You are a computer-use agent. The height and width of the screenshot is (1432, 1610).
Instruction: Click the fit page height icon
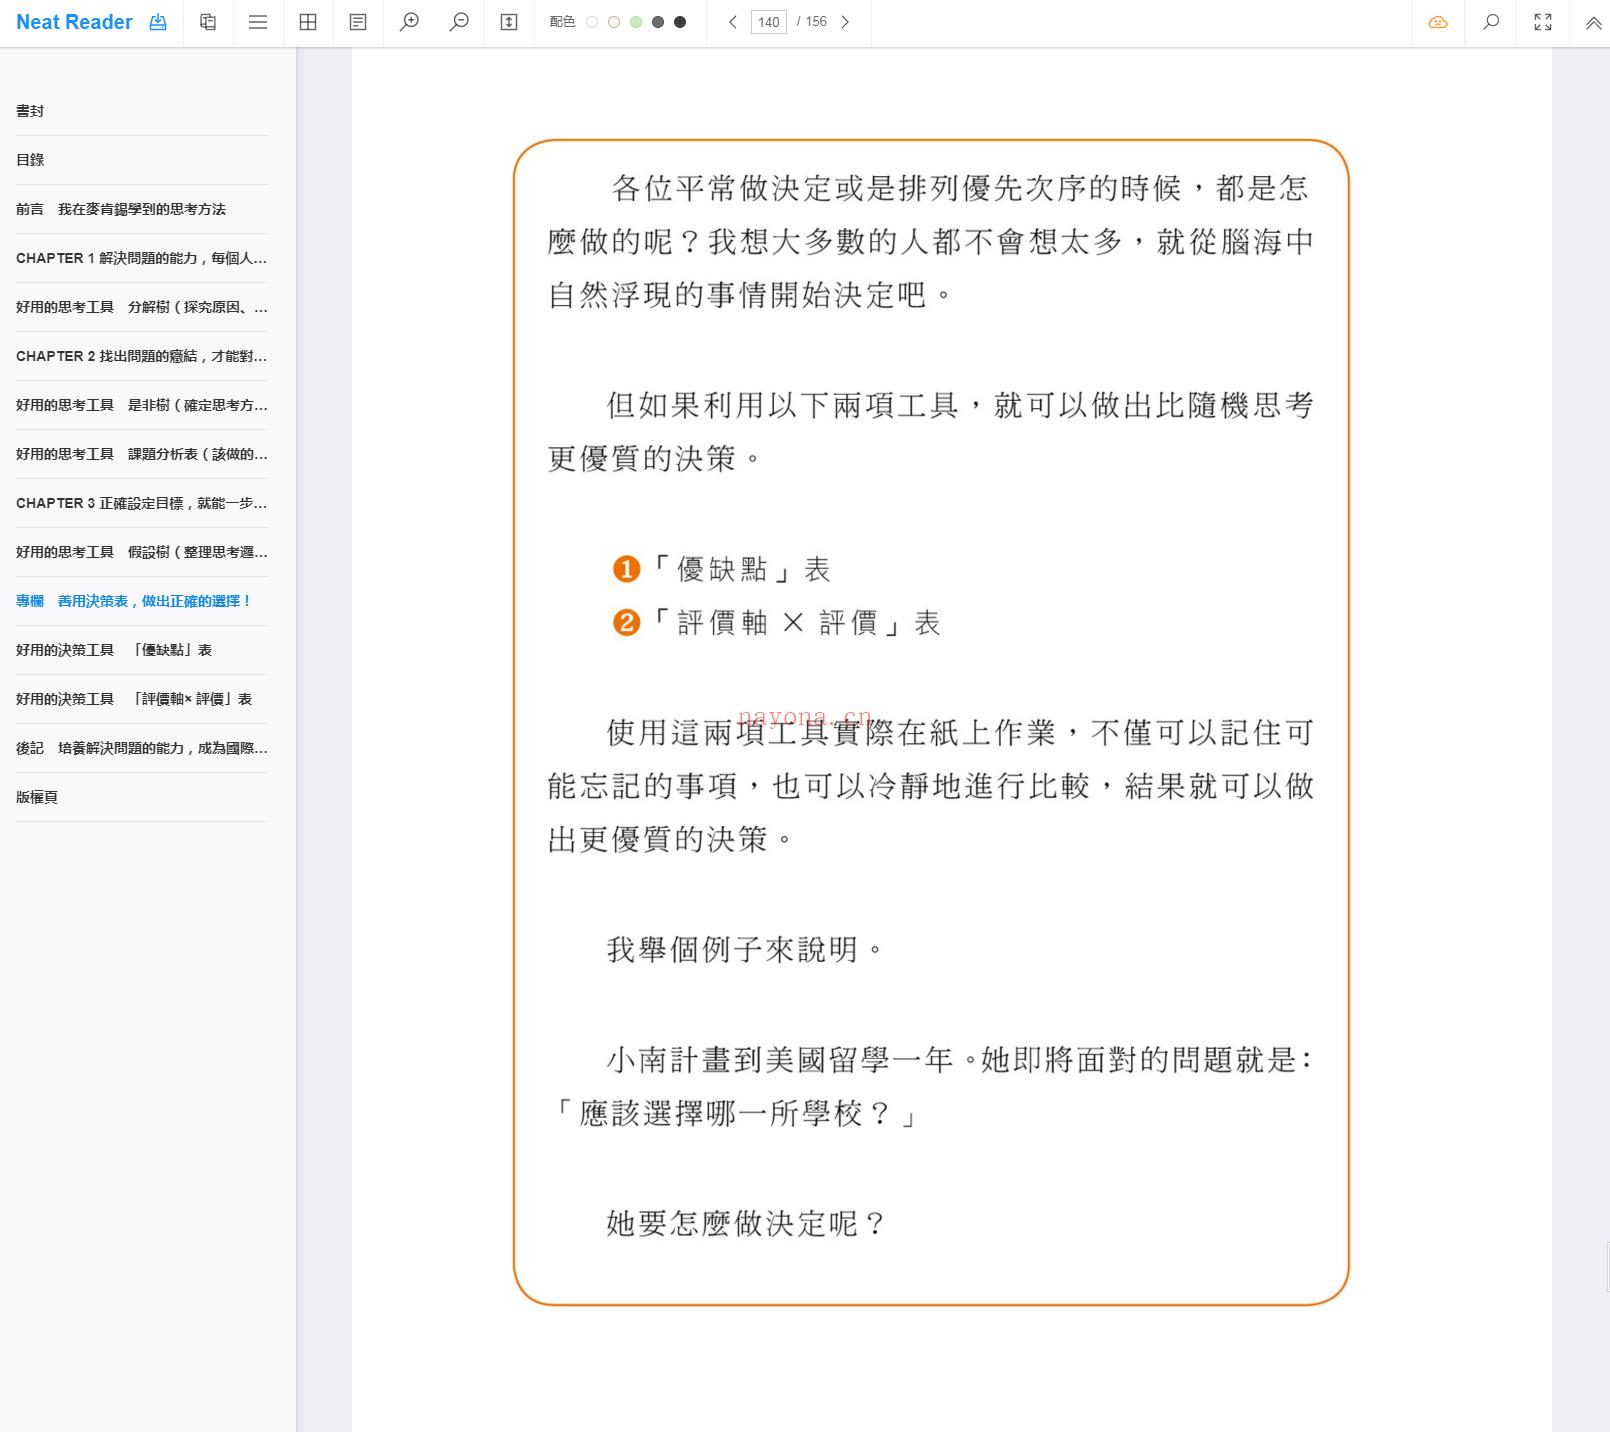509,22
